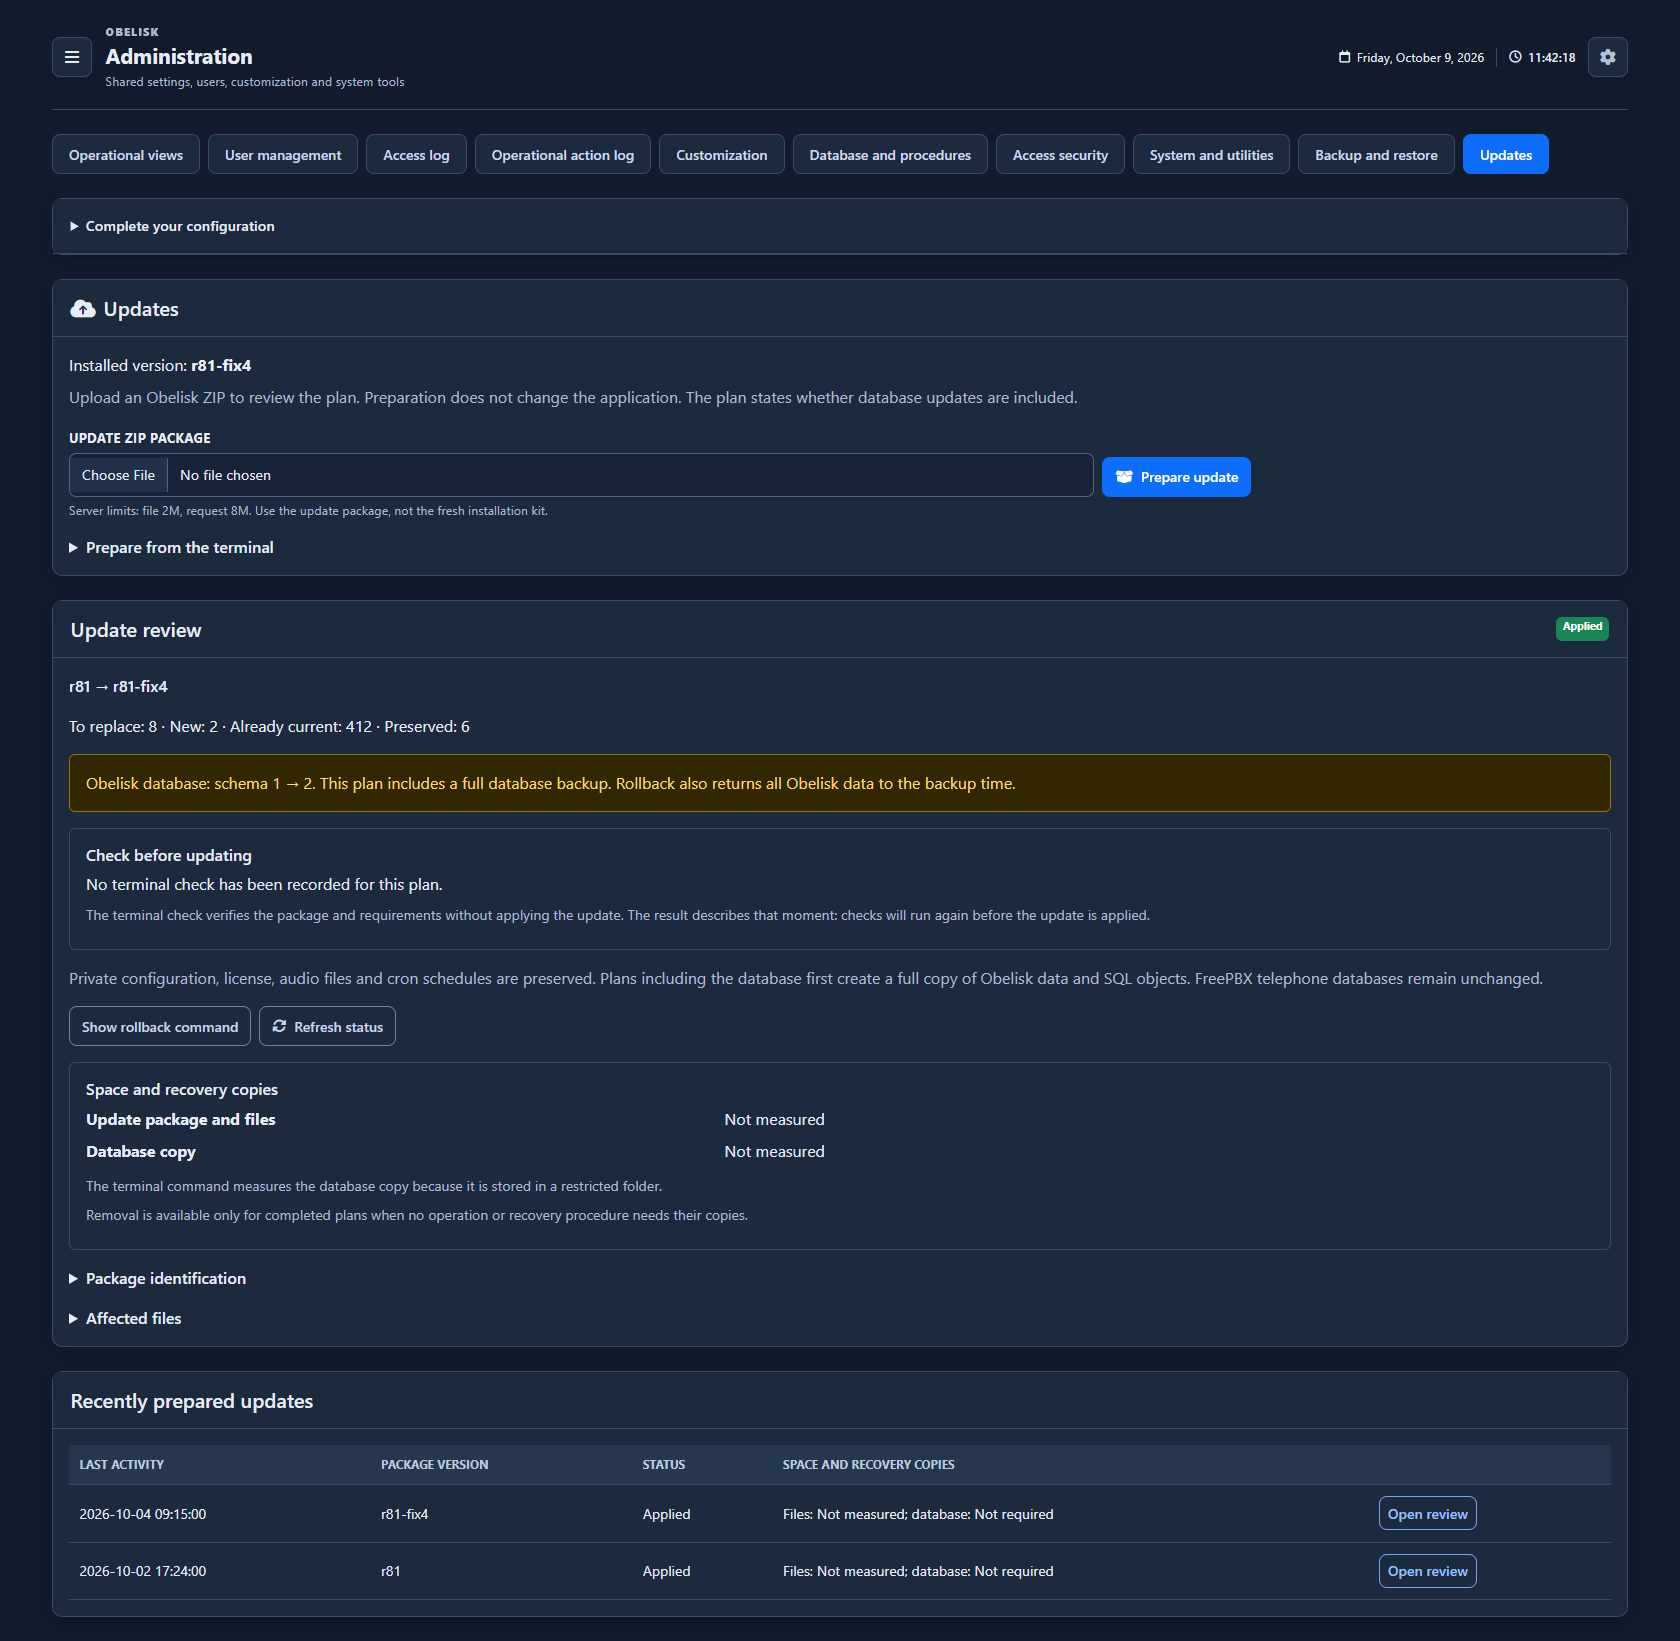This screenshot has width=1680, height=1641.
Task: Click Not measured next to Database copy
Action: pos(774,1152)
